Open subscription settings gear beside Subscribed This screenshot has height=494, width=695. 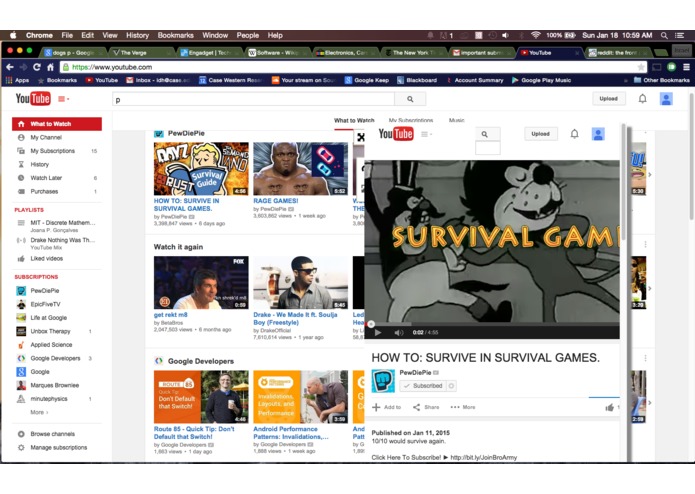click(452, 386)
